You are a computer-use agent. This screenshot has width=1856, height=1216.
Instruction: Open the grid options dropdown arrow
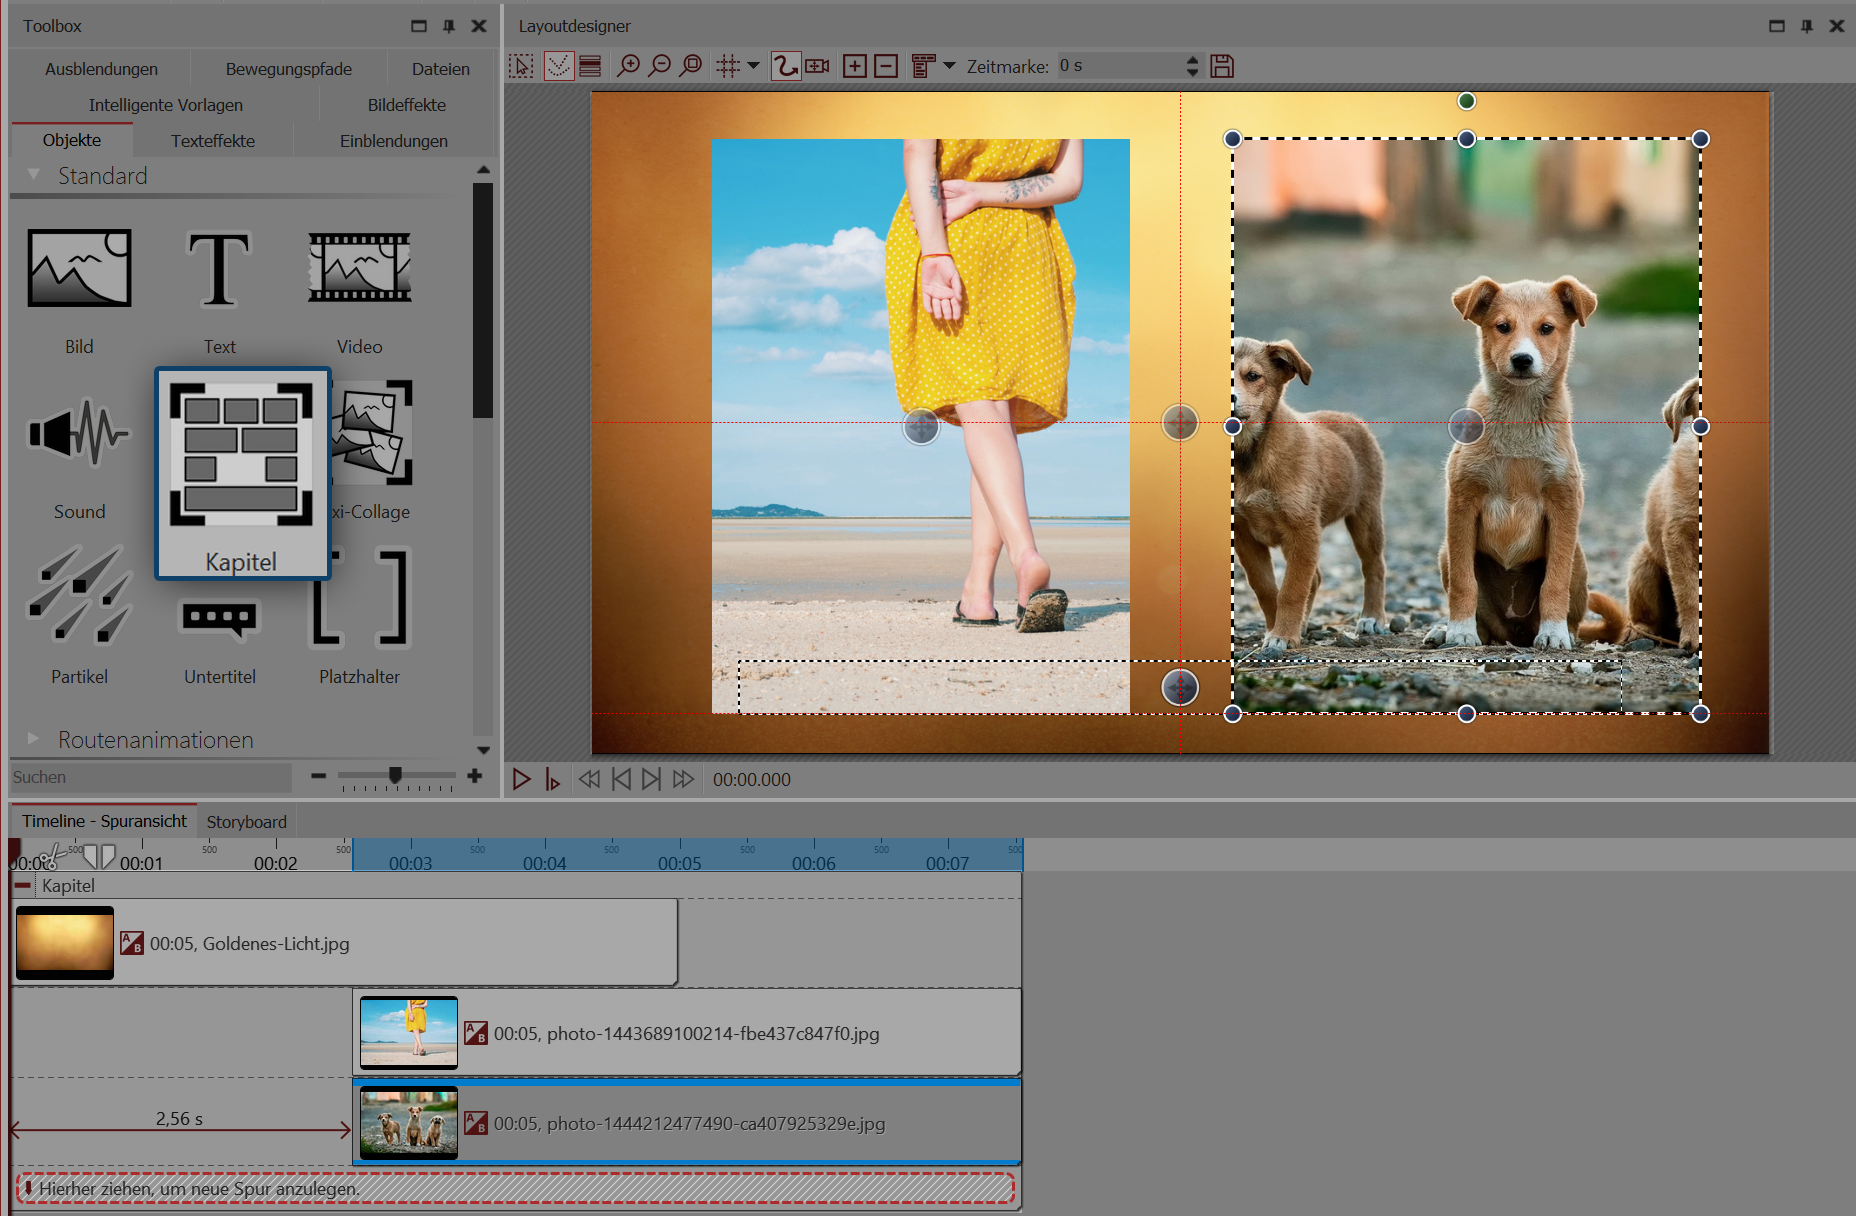753,66
